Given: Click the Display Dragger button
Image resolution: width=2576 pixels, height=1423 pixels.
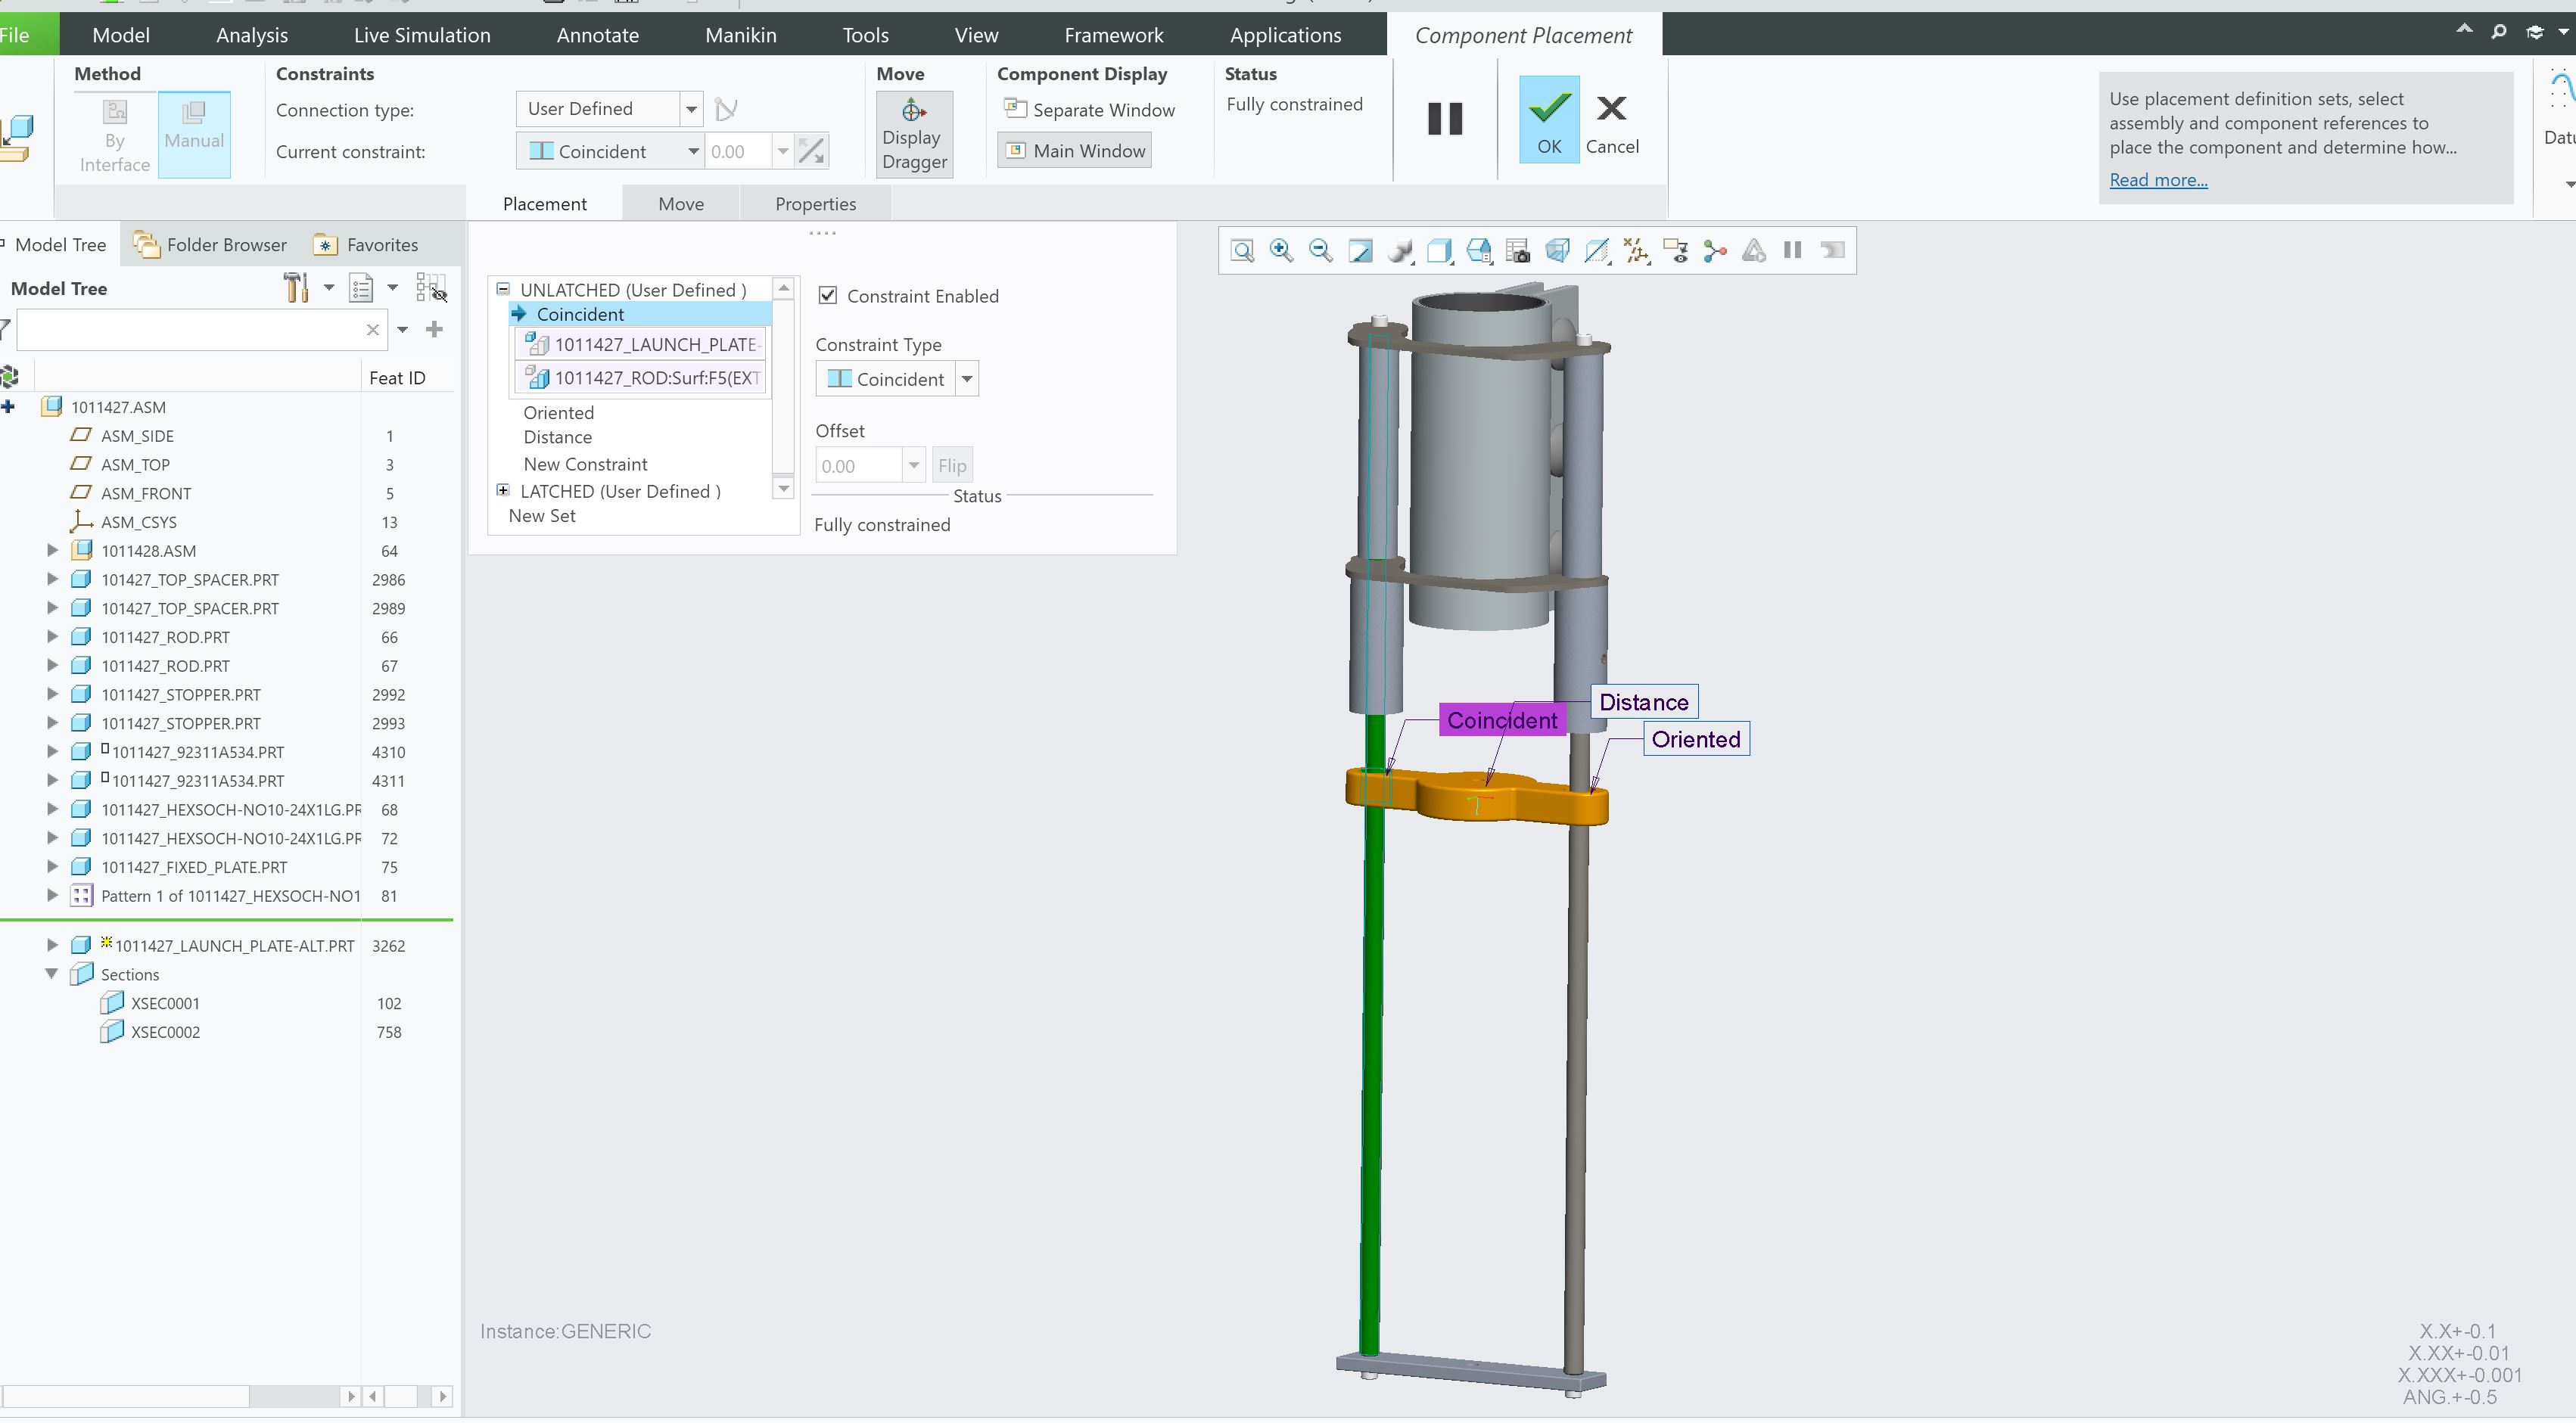Looking at the screenshot, I should point(914,135).
